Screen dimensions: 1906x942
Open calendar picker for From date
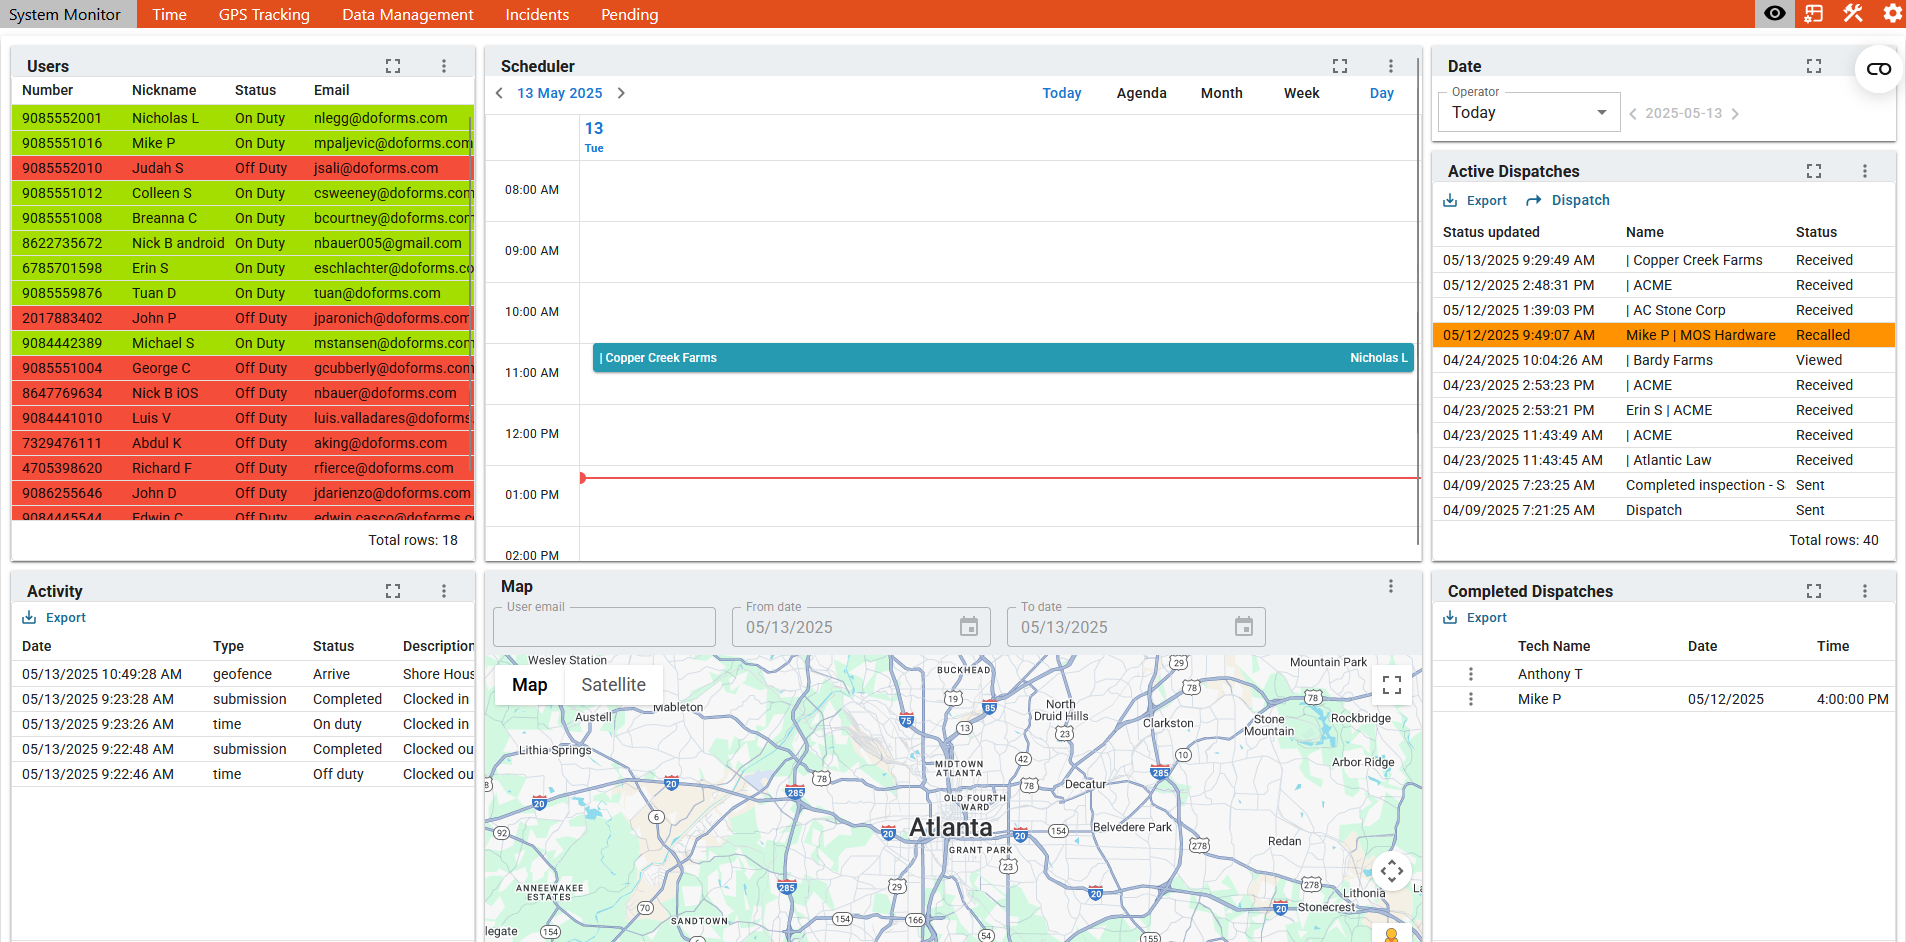coord(969,627)
